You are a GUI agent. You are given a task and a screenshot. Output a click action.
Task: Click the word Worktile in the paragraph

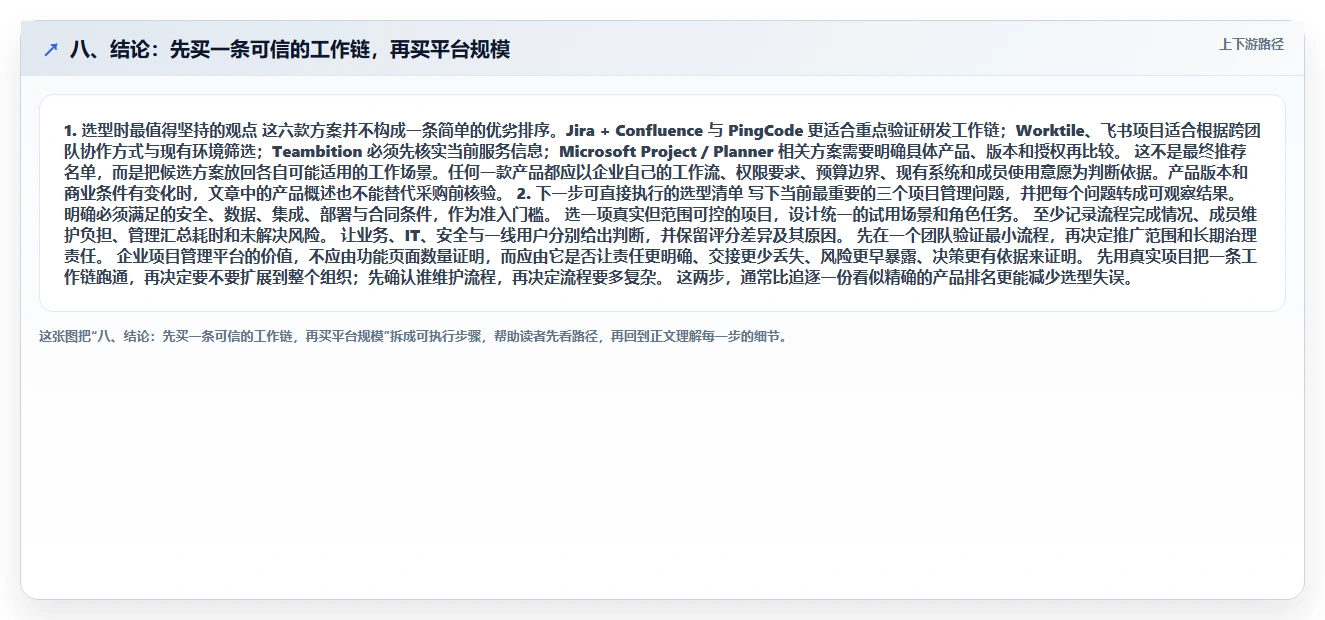(1051, 131)
